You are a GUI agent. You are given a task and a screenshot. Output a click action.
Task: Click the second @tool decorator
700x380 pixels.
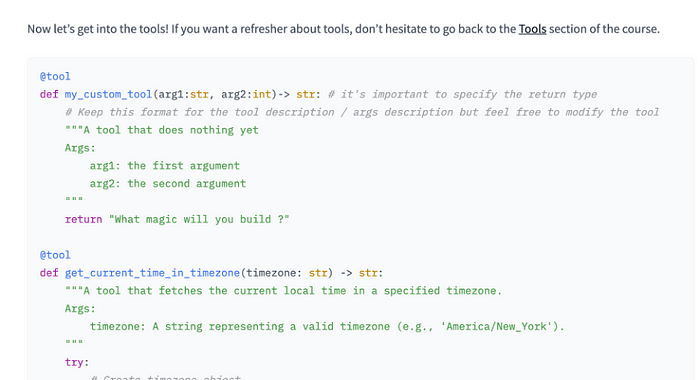pos(55,255)
